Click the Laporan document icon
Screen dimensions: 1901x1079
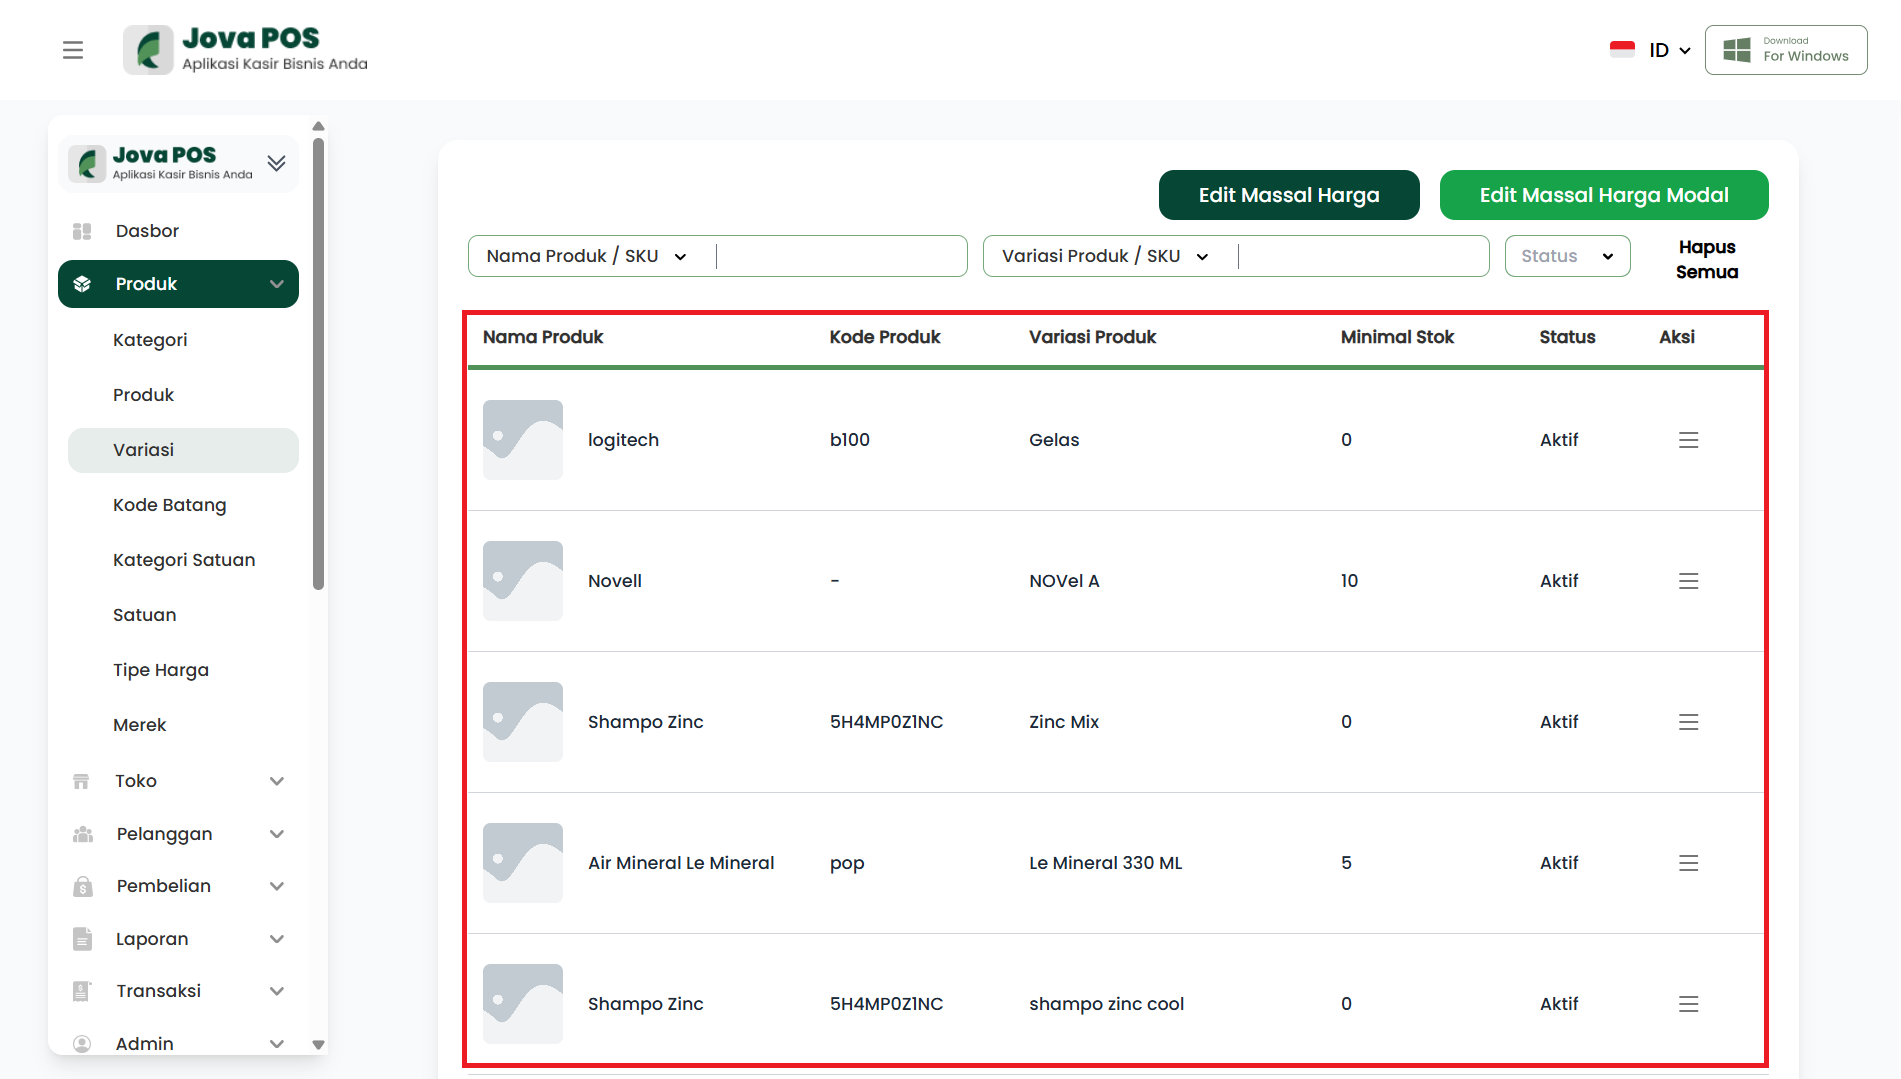pyautogui.click(x=82, y=939)
